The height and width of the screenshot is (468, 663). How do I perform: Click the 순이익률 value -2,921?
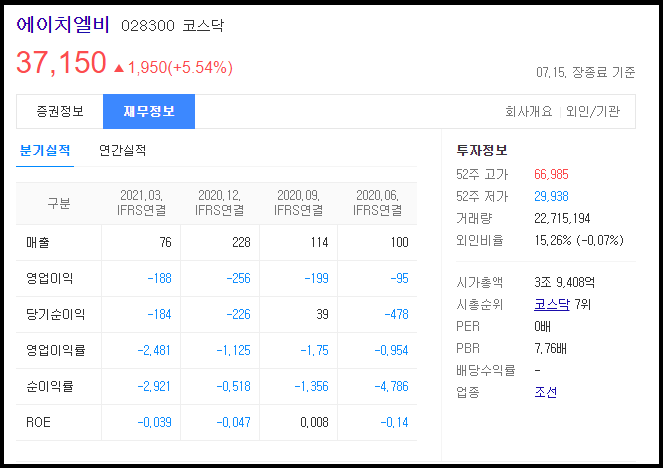coord(154,386)
